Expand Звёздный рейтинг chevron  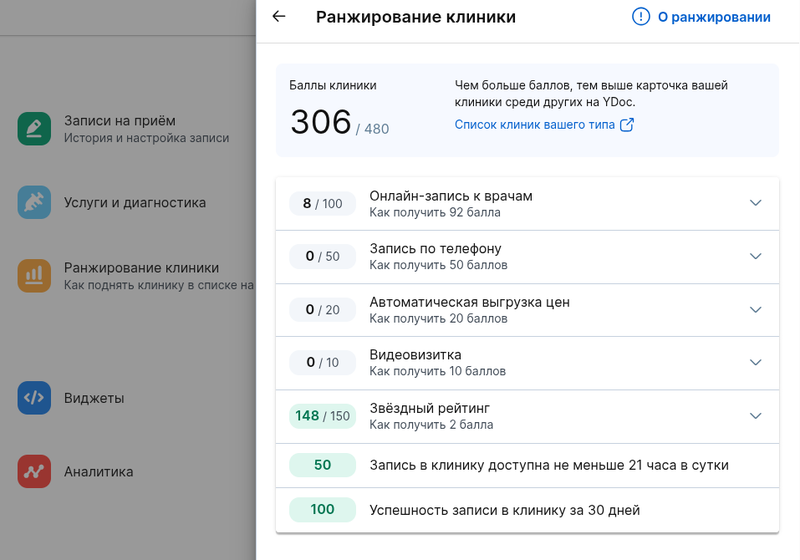[x=756, y=416]
